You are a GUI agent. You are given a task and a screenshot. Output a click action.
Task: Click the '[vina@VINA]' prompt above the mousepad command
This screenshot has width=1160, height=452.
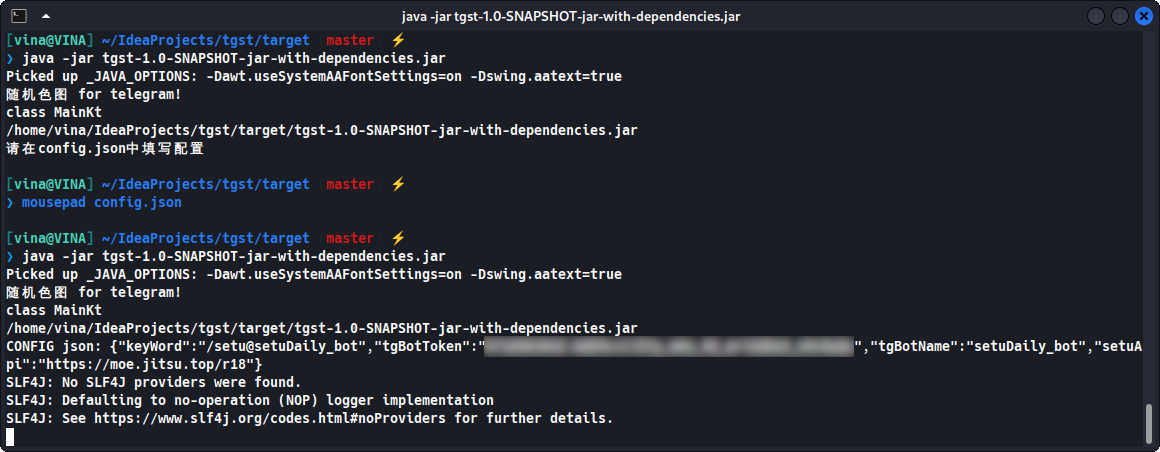click(x=50, y=184)
